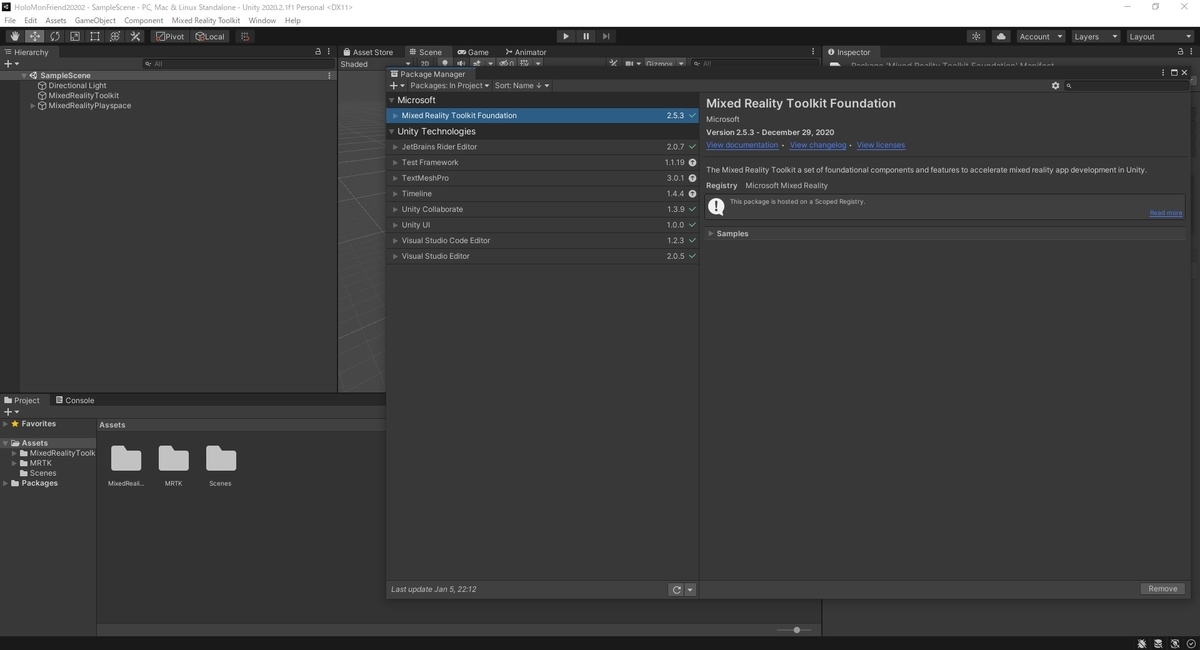The height and width of the screenshot is (650, 1200).
Task: Expand MixedRealityPlayspace in Hierarchy
Action: point(33,105)
